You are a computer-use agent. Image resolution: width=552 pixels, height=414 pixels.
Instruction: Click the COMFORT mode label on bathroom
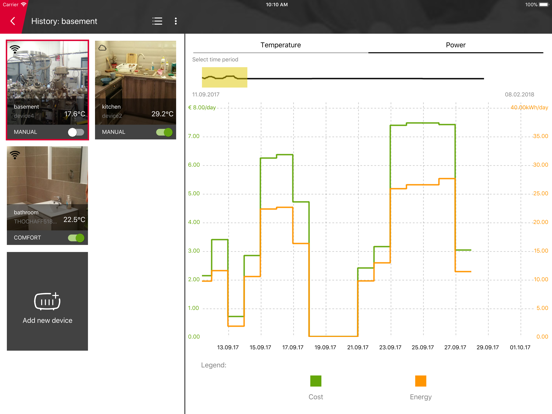[x=27, y=238]
